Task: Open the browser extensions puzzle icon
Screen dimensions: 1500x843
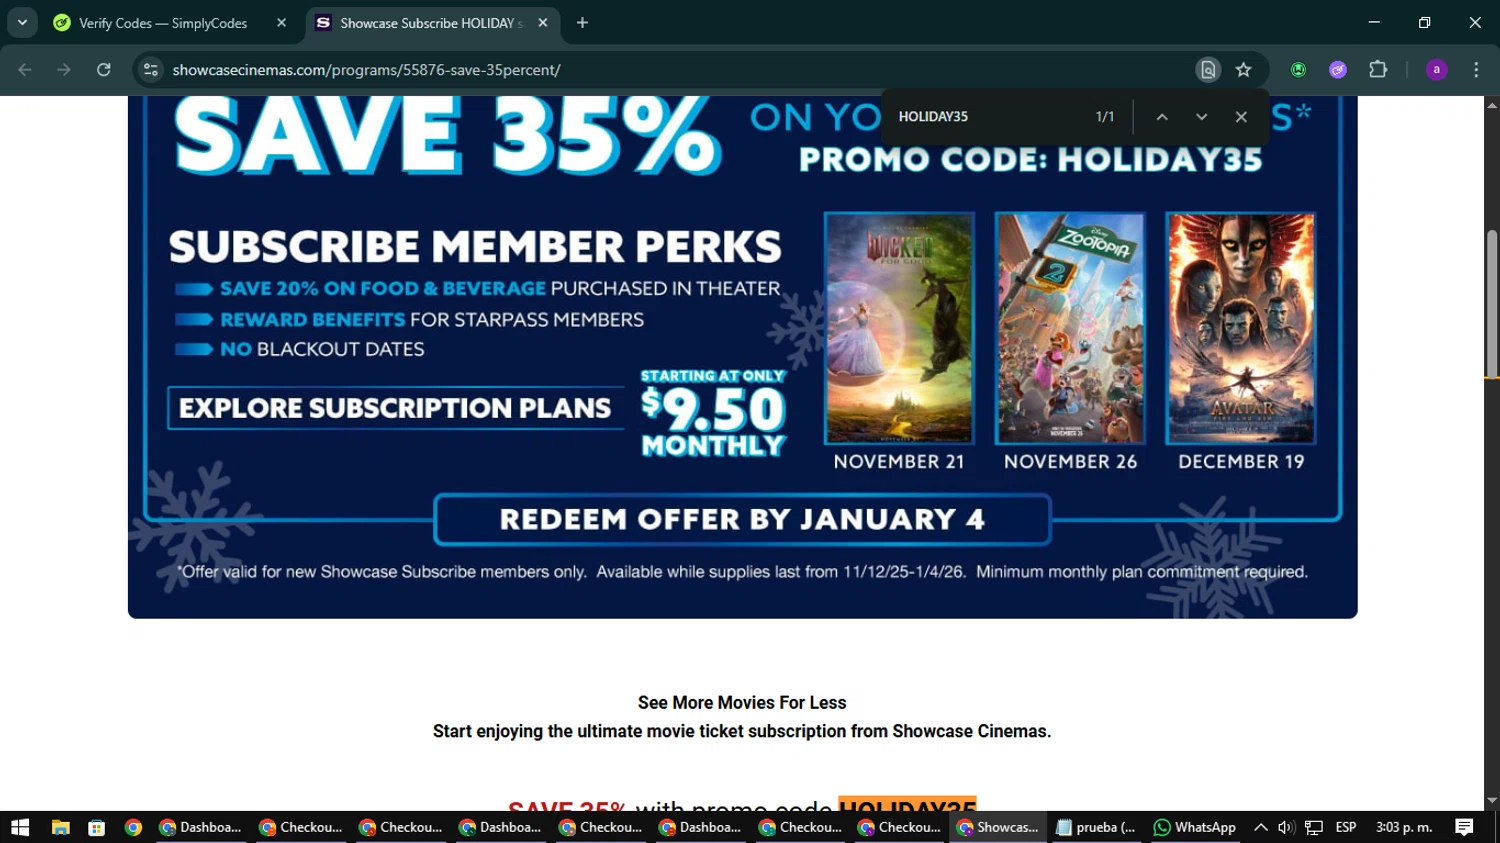Action: [x=1378, y=70]
